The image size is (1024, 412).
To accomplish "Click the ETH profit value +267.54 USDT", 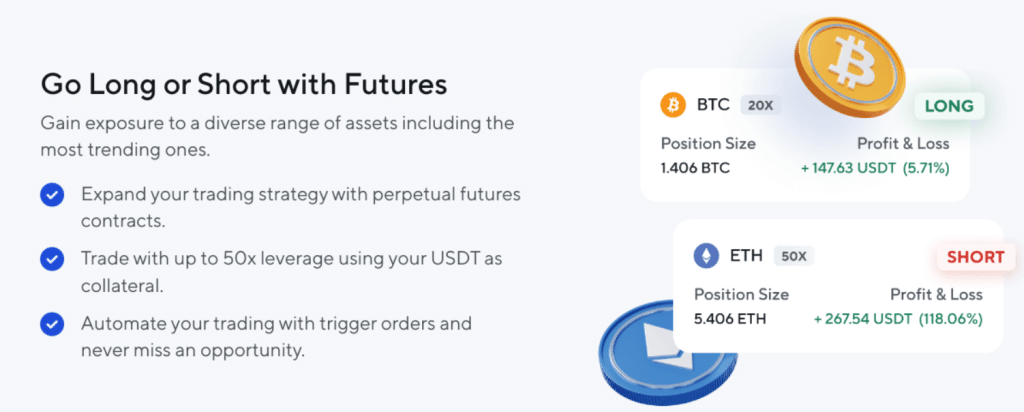I will 866,318.
